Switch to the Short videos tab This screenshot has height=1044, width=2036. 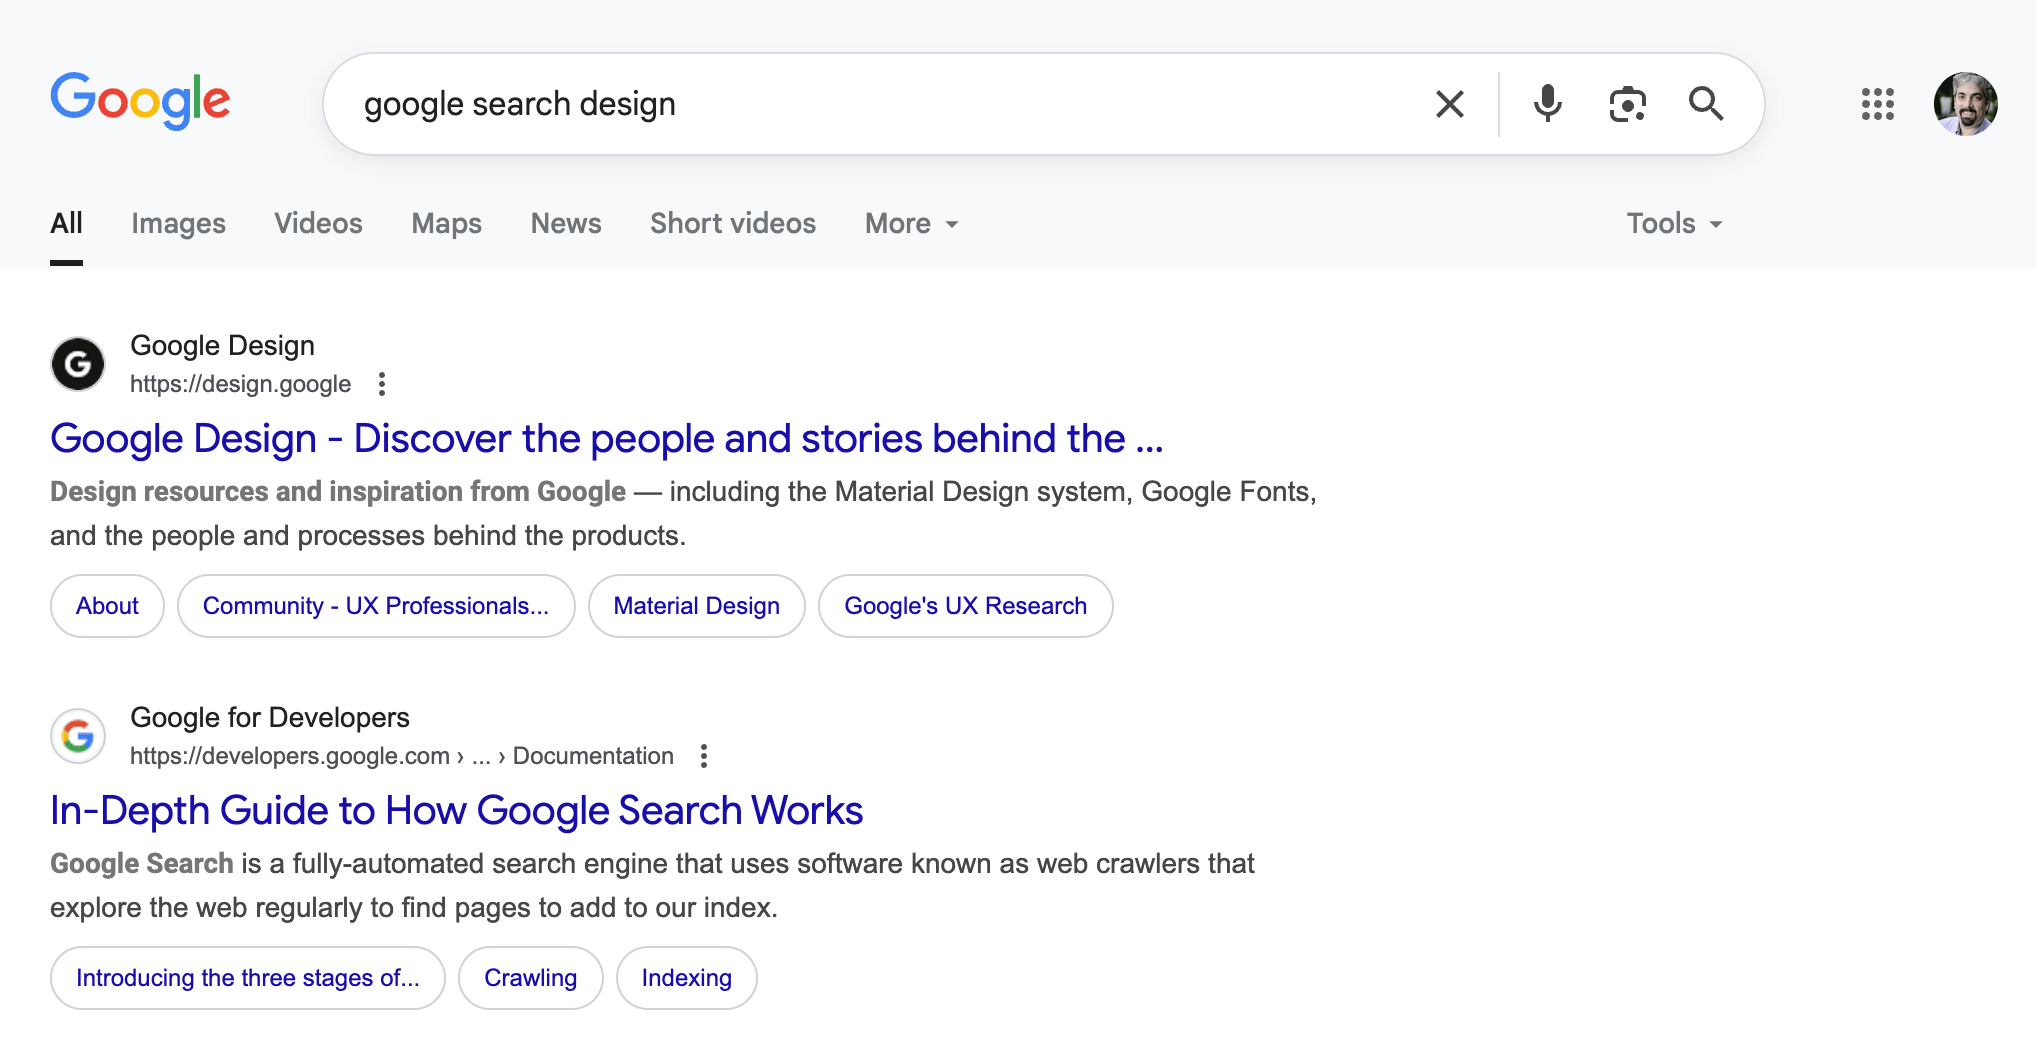click(x=733, y=223)
